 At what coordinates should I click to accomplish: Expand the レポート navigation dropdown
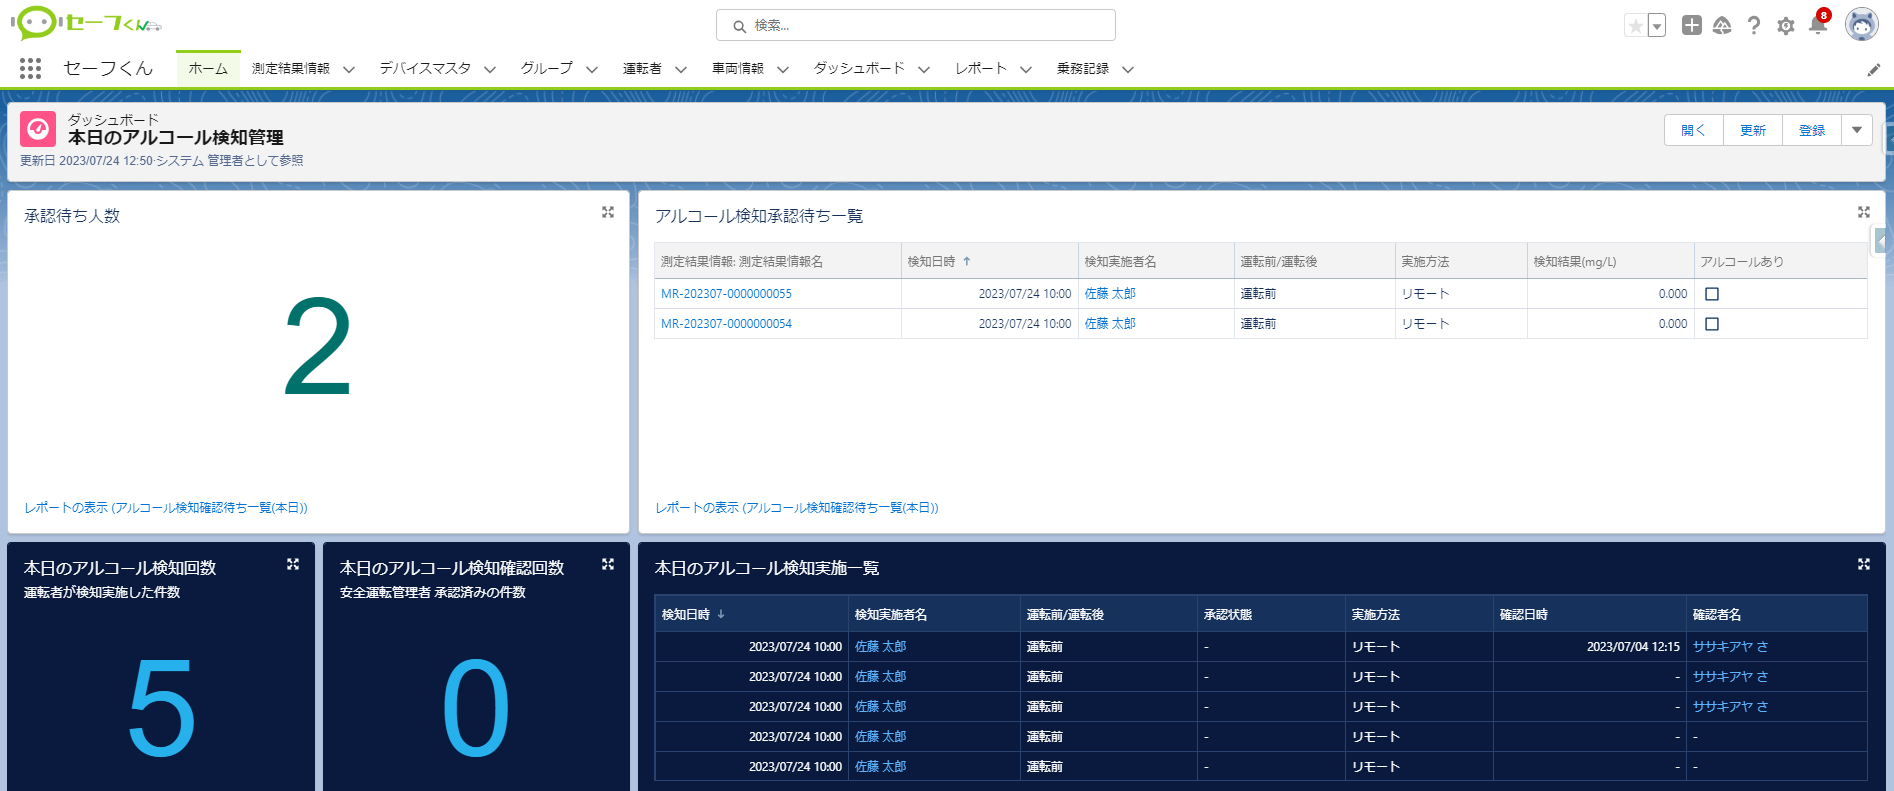[x=1026, y=70]
